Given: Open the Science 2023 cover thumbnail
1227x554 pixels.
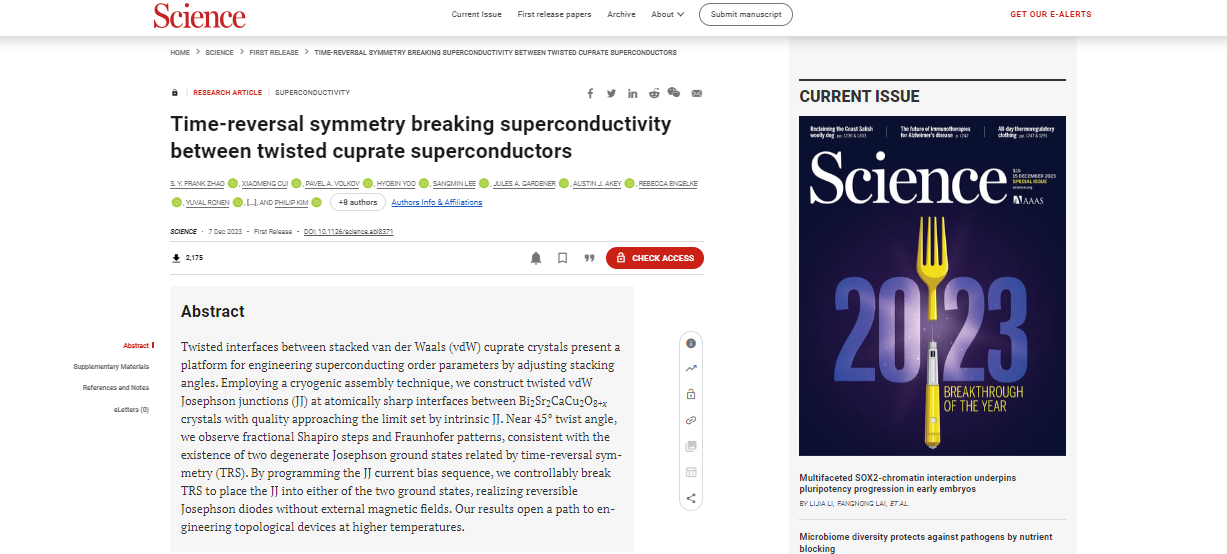Looking at the screenshot, I should (x=932, y=286).
